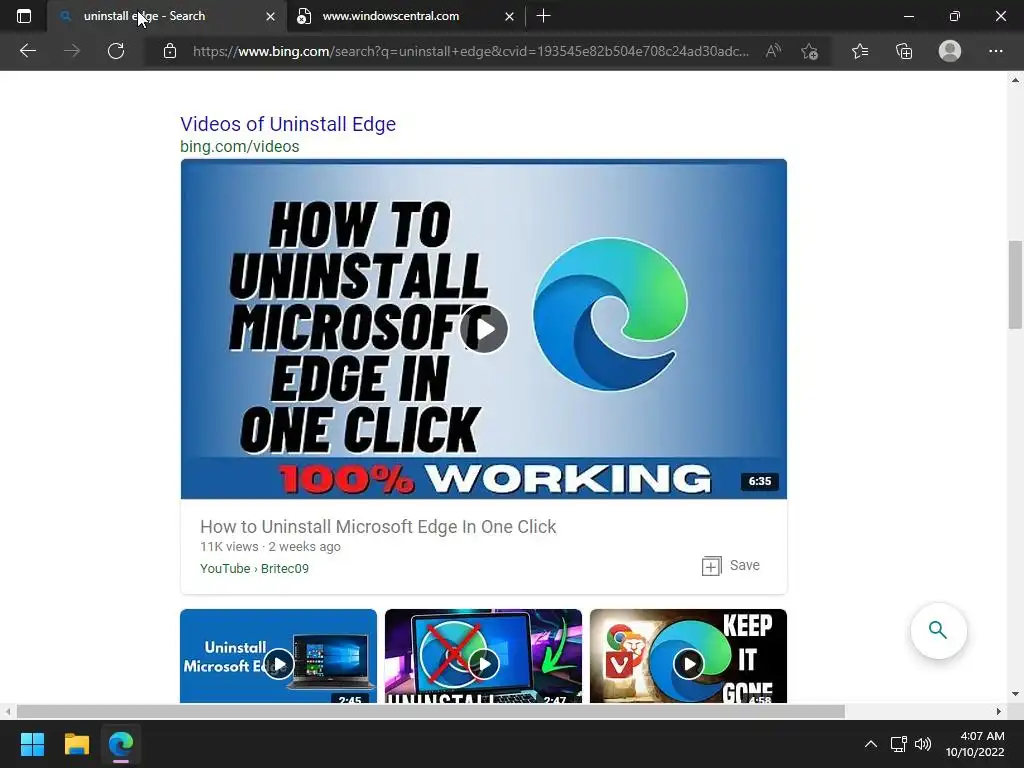This screenshot has height=768, width=1024.
Task: Click the Microsoft Edge taskbar icon
Action: point(121,744)
